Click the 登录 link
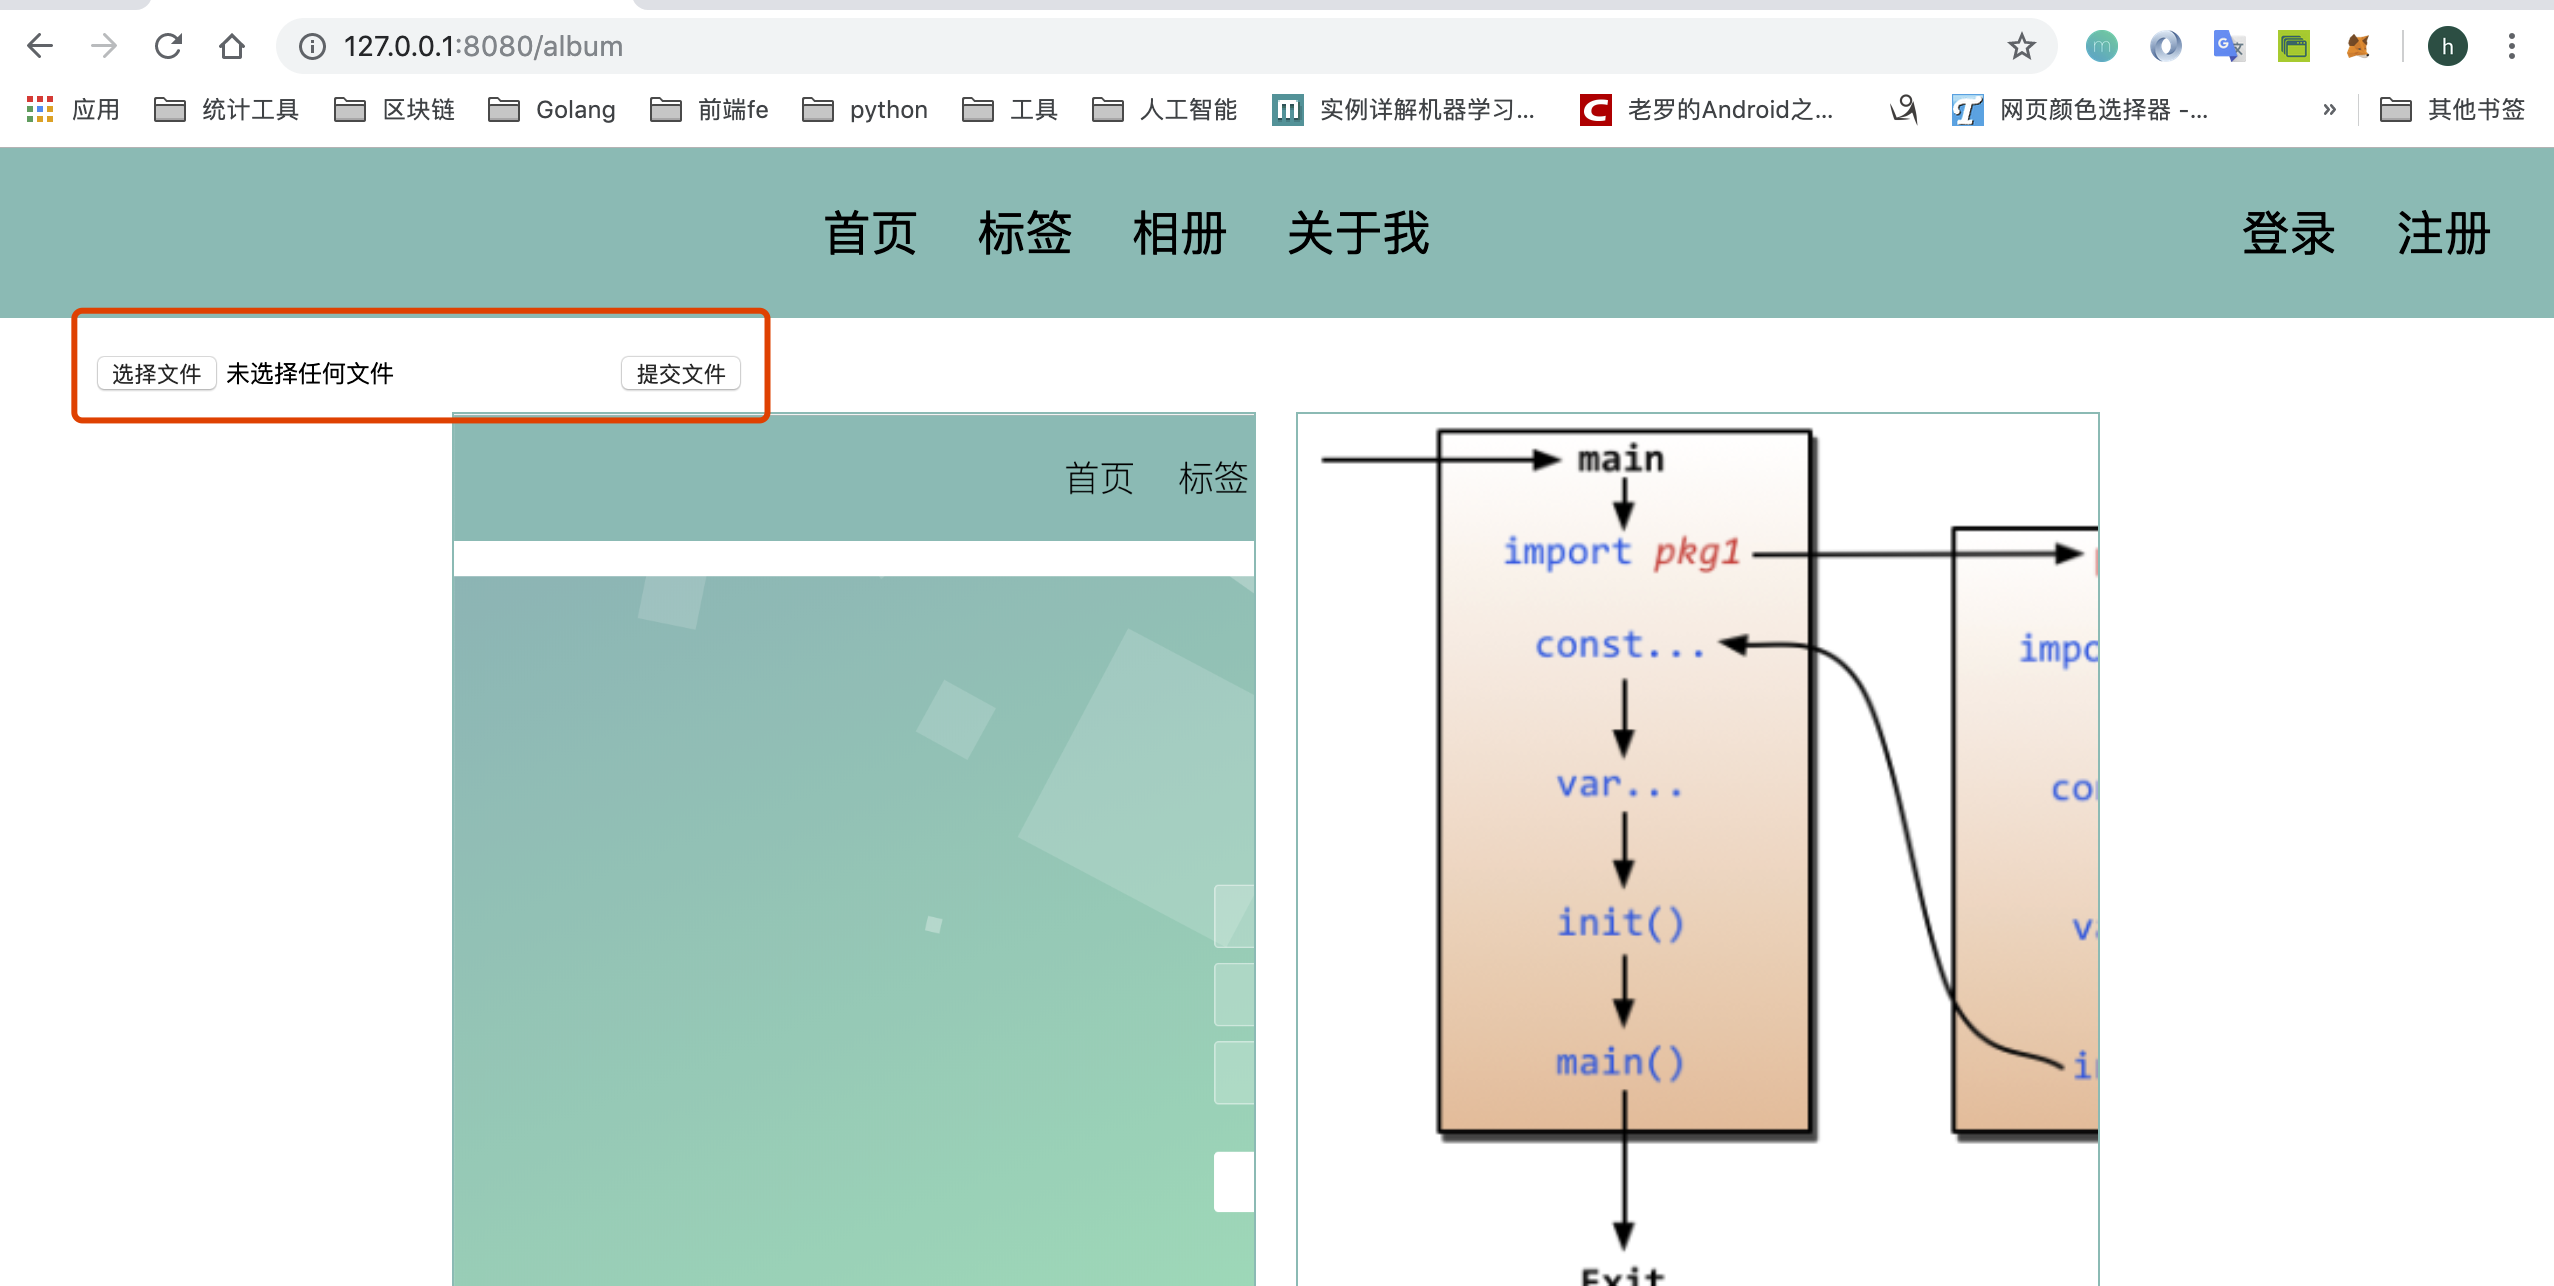 pos(2290,233)
